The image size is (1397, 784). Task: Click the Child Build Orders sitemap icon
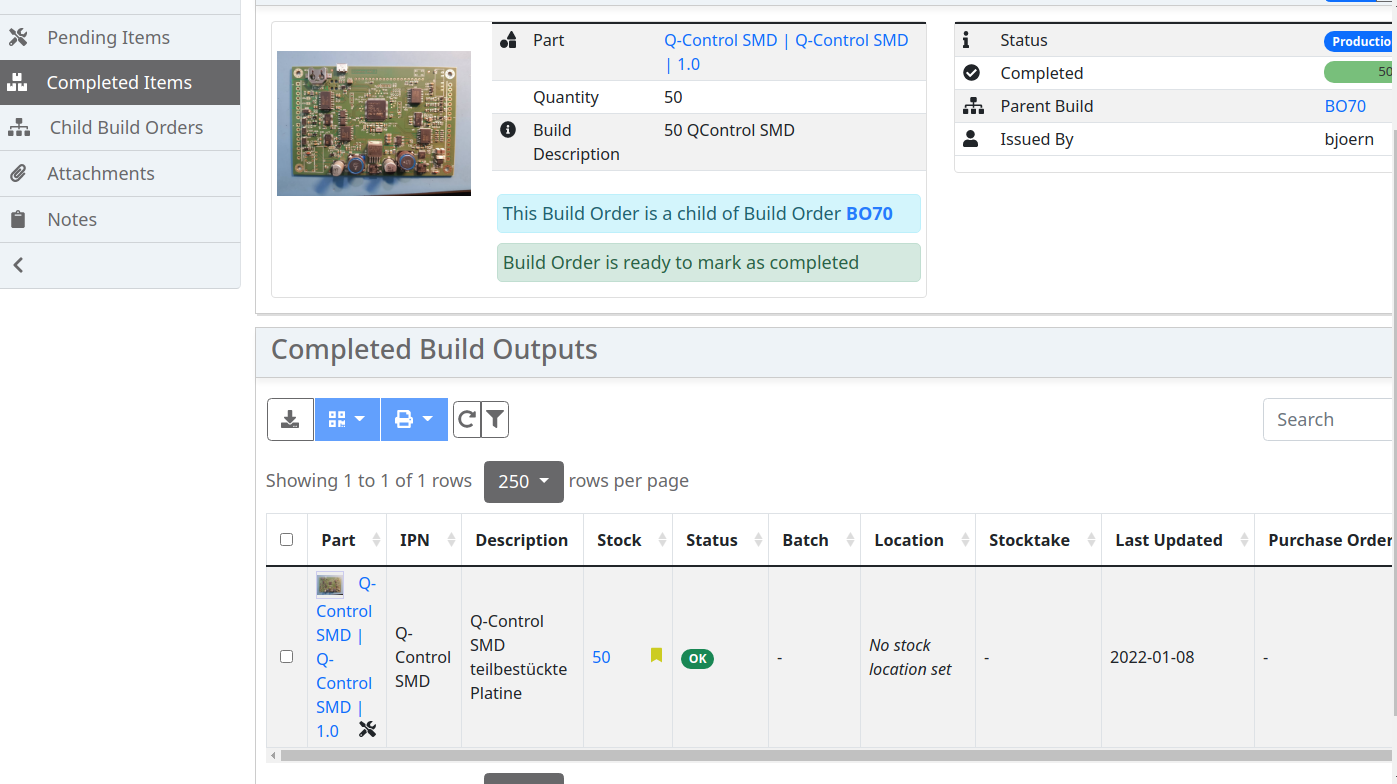19,128
